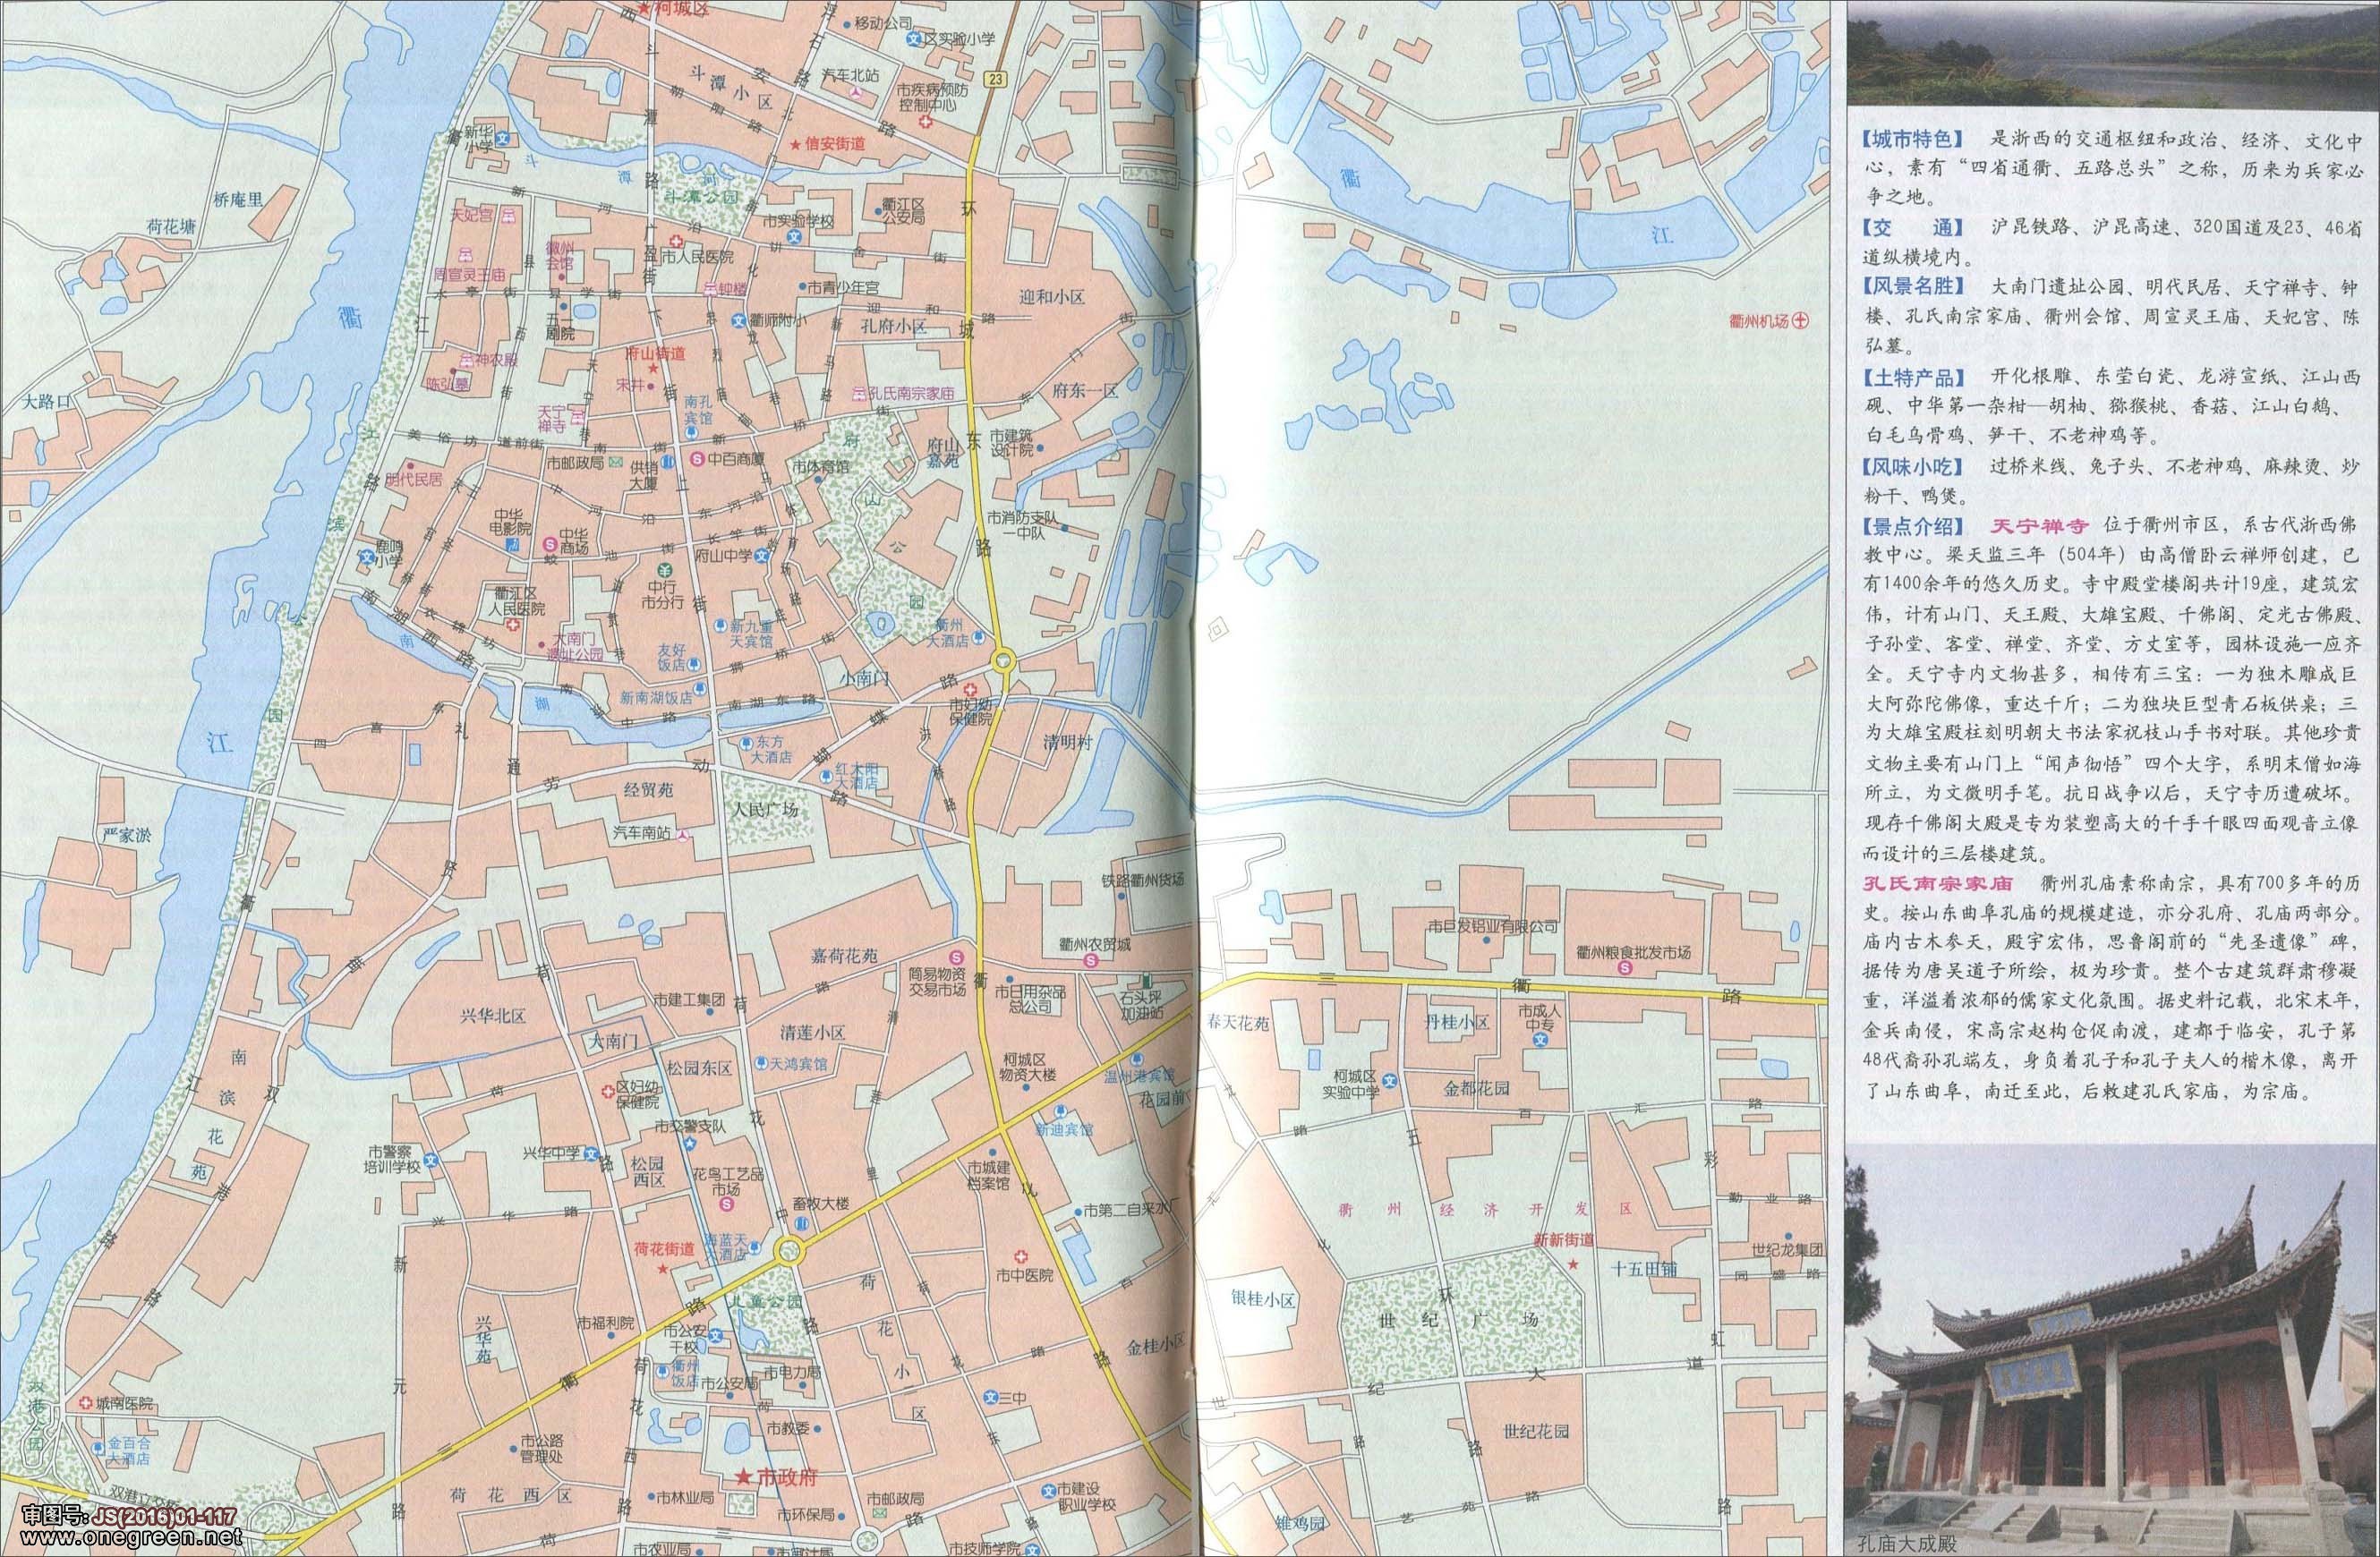Click the school icon beside 府山中学
The height and width of the screenshot is (1557, 2380).
pyautogui.click(x=760, y=556)
